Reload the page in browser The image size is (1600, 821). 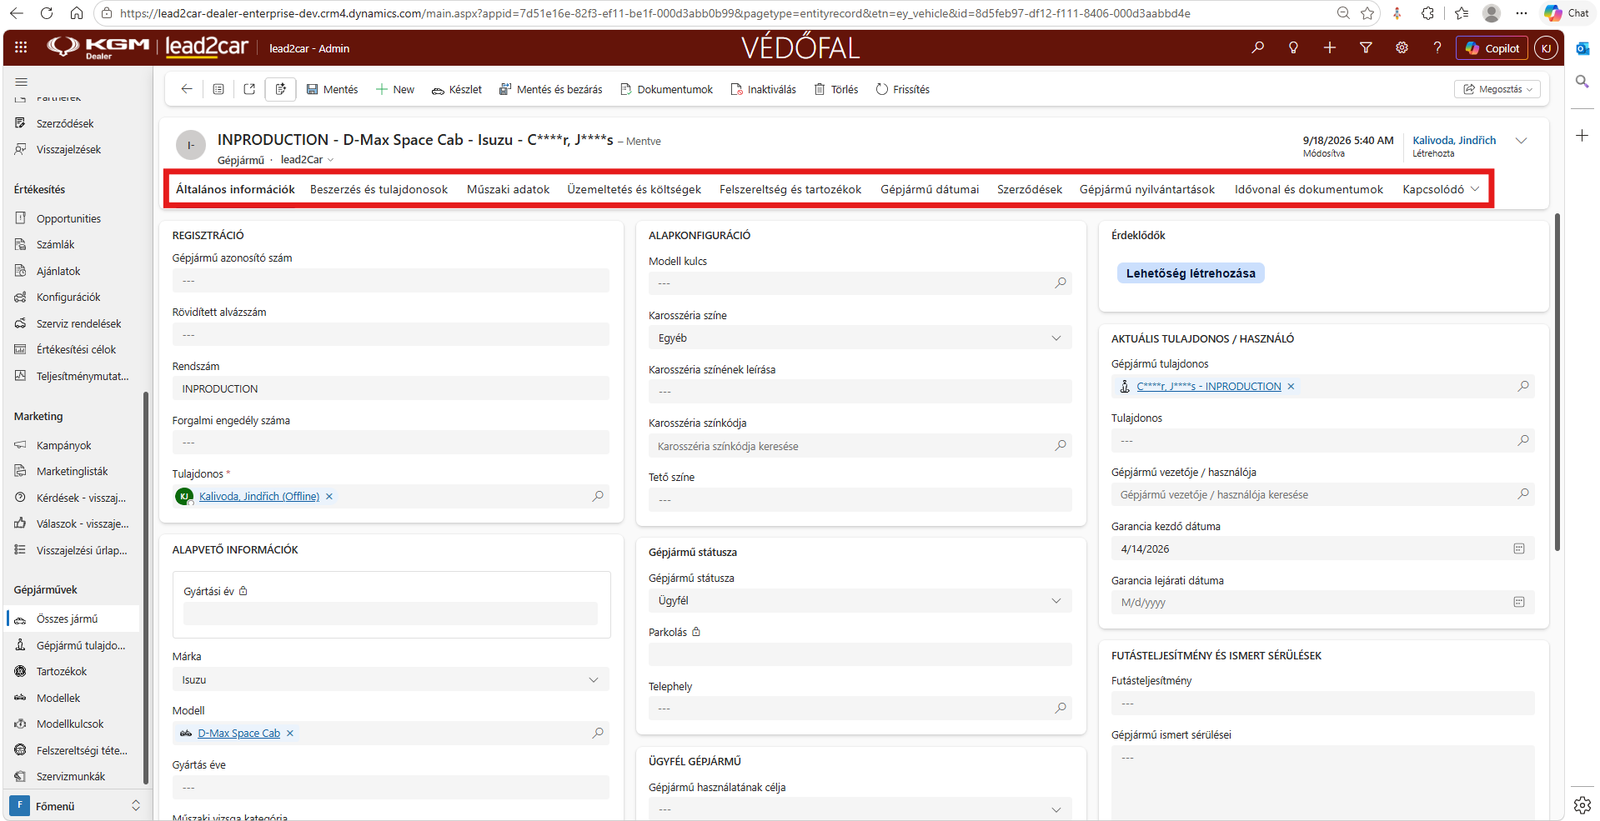(46, 13)
